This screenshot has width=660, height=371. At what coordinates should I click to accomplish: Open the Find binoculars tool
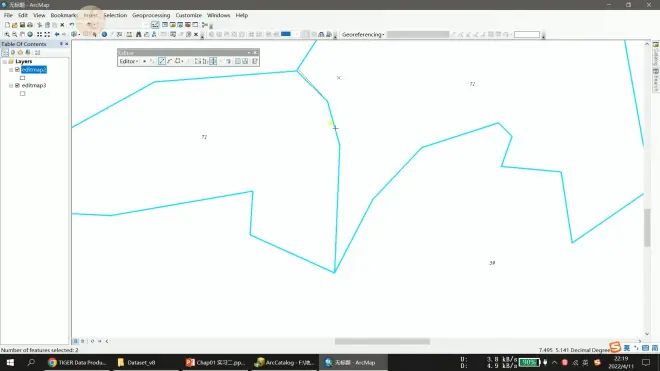[x=138, y=35]
